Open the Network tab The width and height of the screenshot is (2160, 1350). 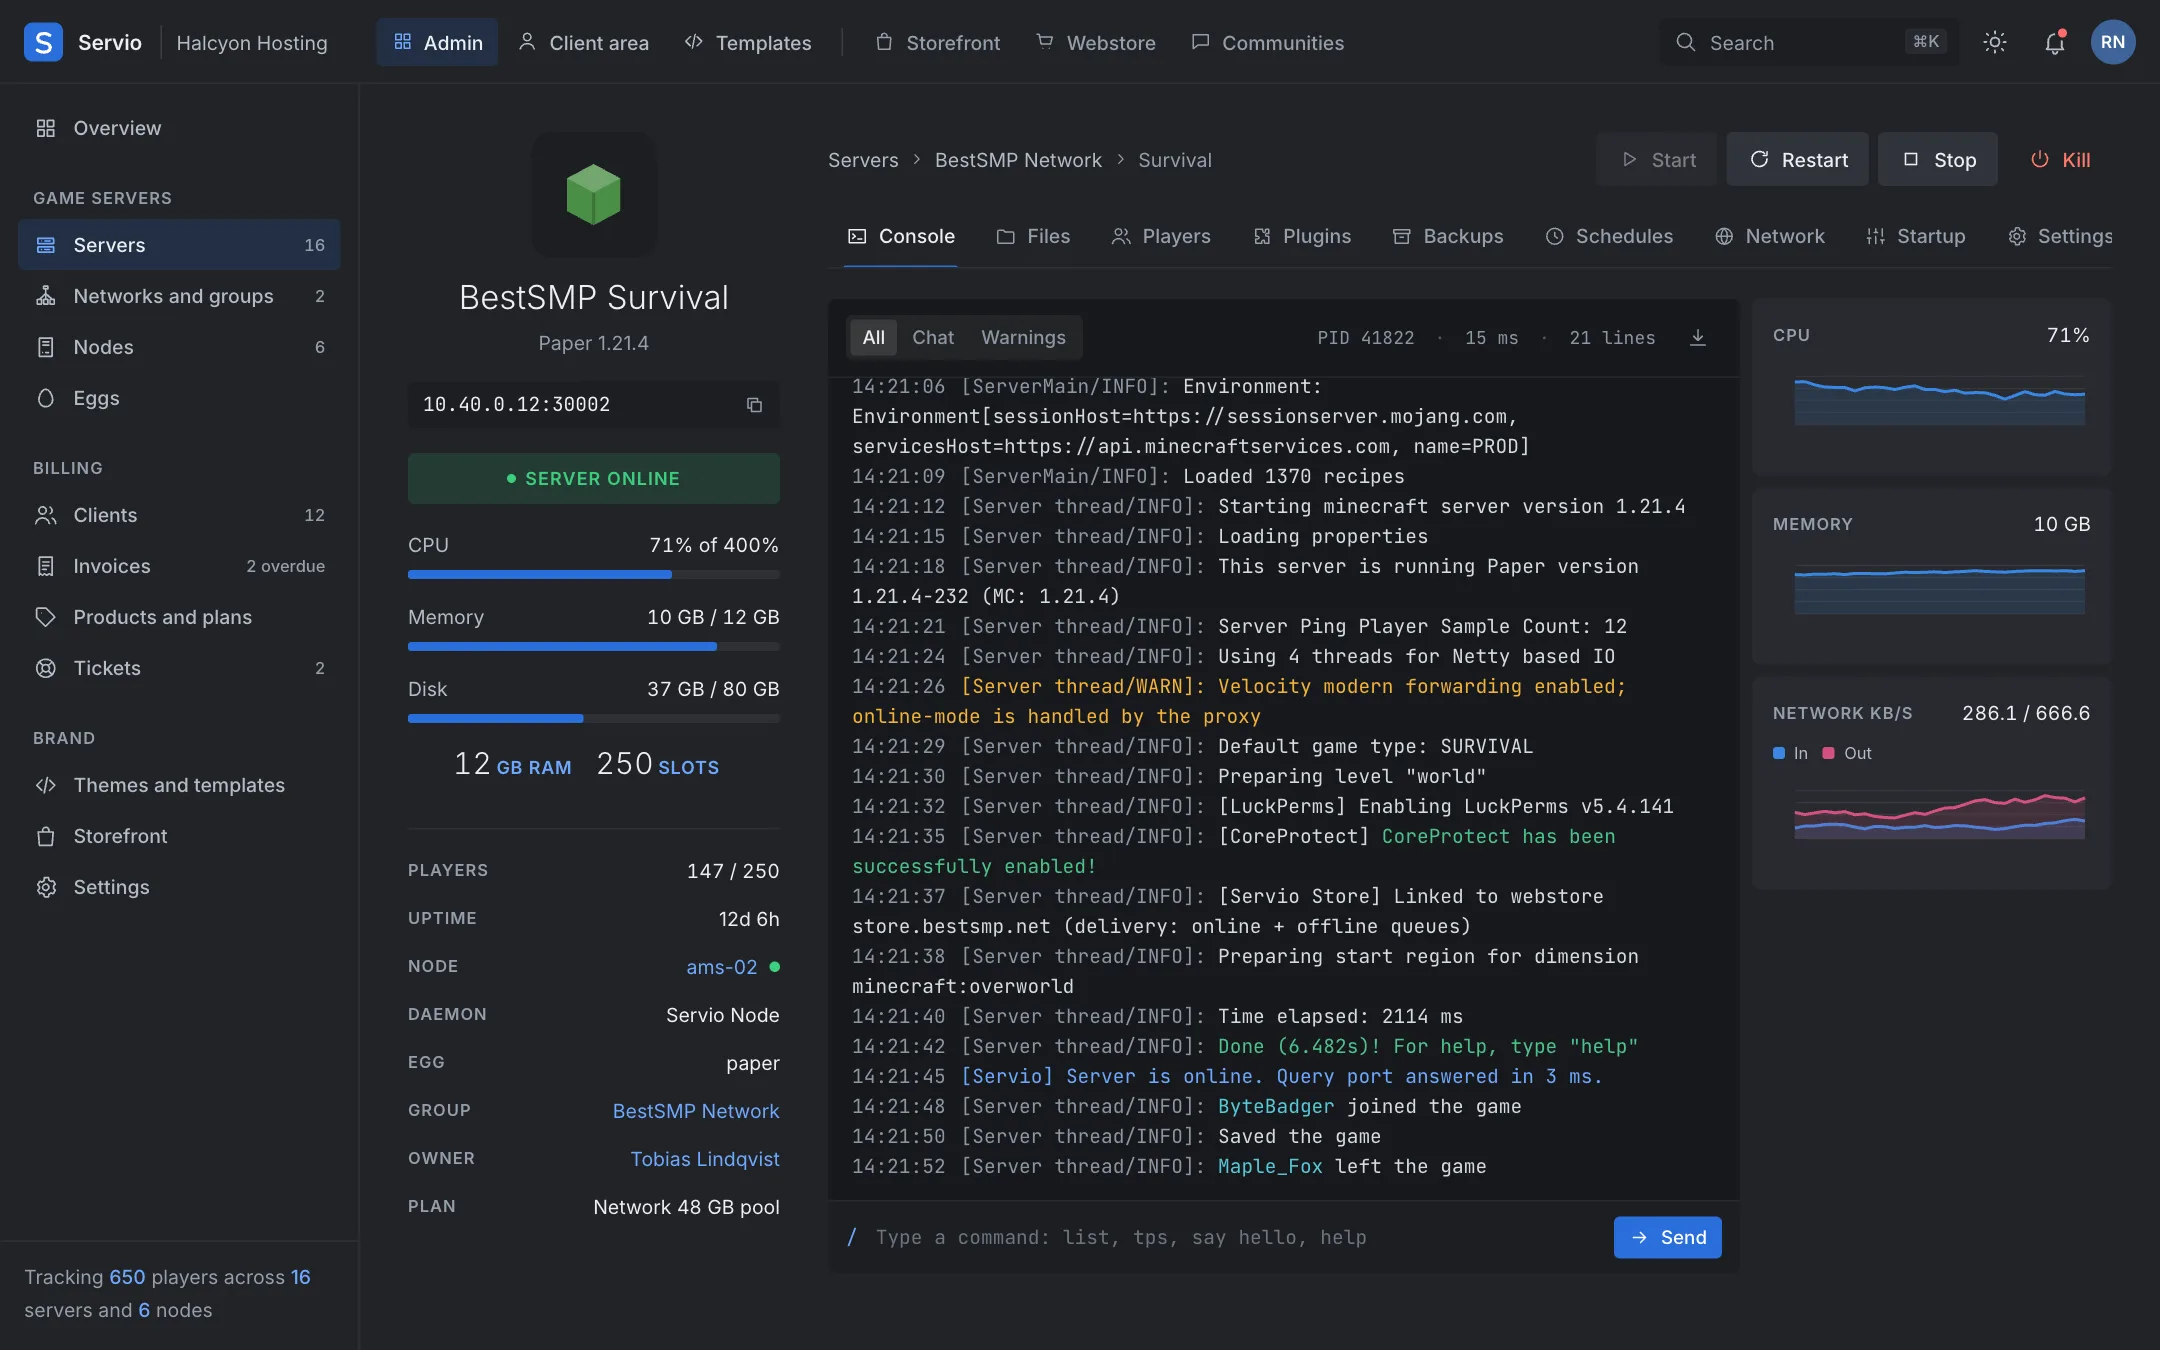pos(1770,237)
